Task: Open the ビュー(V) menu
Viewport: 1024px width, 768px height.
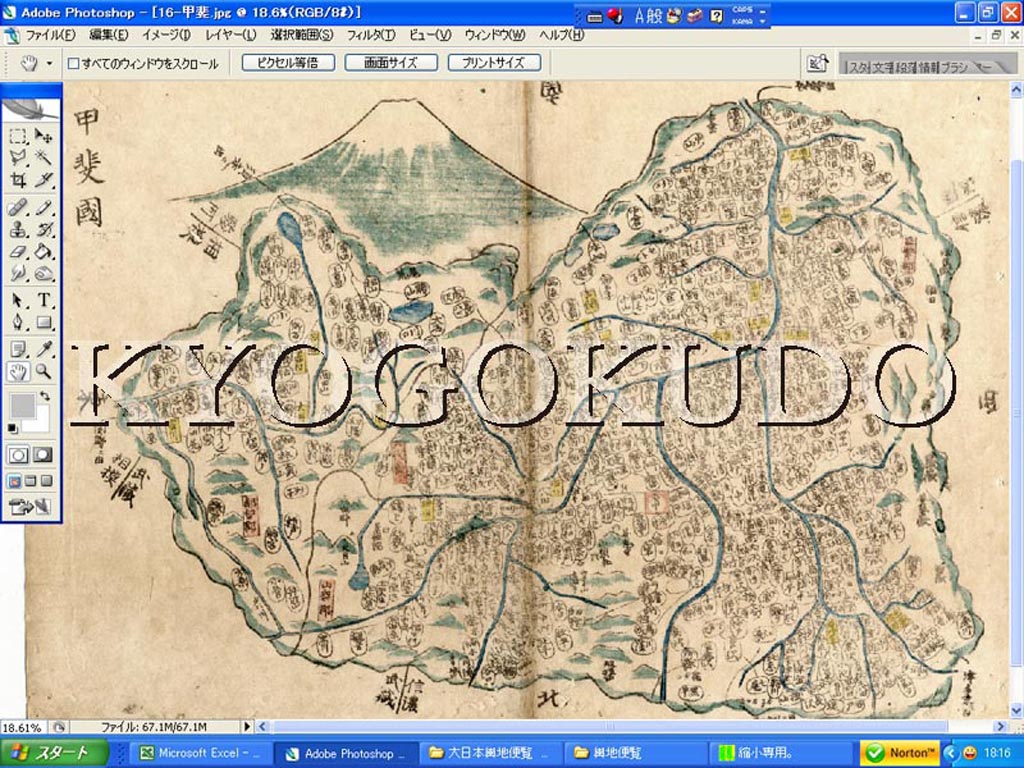Action: pos(430,35)
